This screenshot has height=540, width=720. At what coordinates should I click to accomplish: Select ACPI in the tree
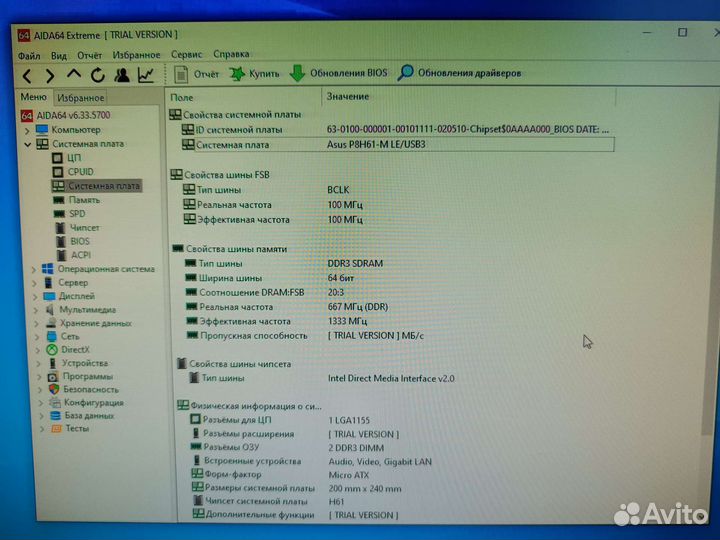(x=81, y=255)
